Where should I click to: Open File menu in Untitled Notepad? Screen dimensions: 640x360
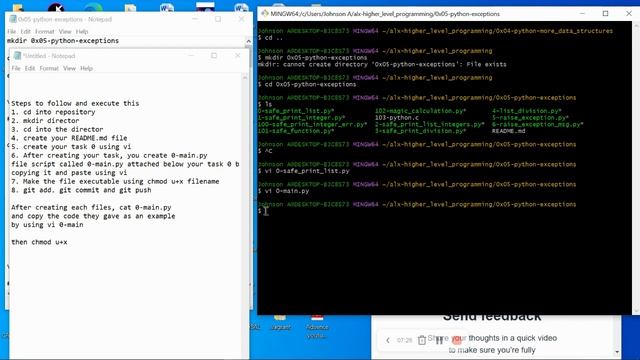(16, 68)
